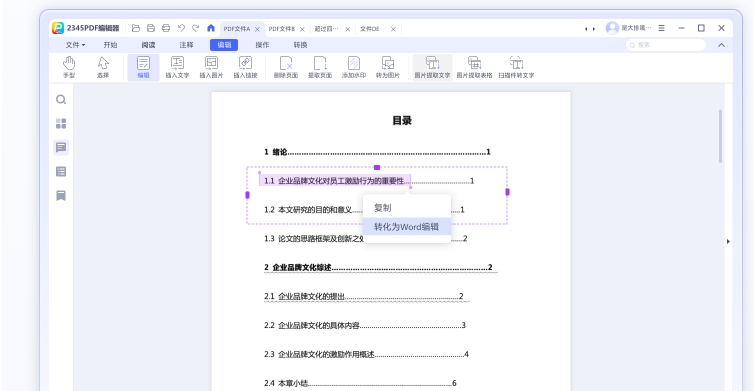Image resolution: width=754 pixels, height=391 pixels.
Task: Switch to the PDF文件A document tab
Action: coord(237,29)
